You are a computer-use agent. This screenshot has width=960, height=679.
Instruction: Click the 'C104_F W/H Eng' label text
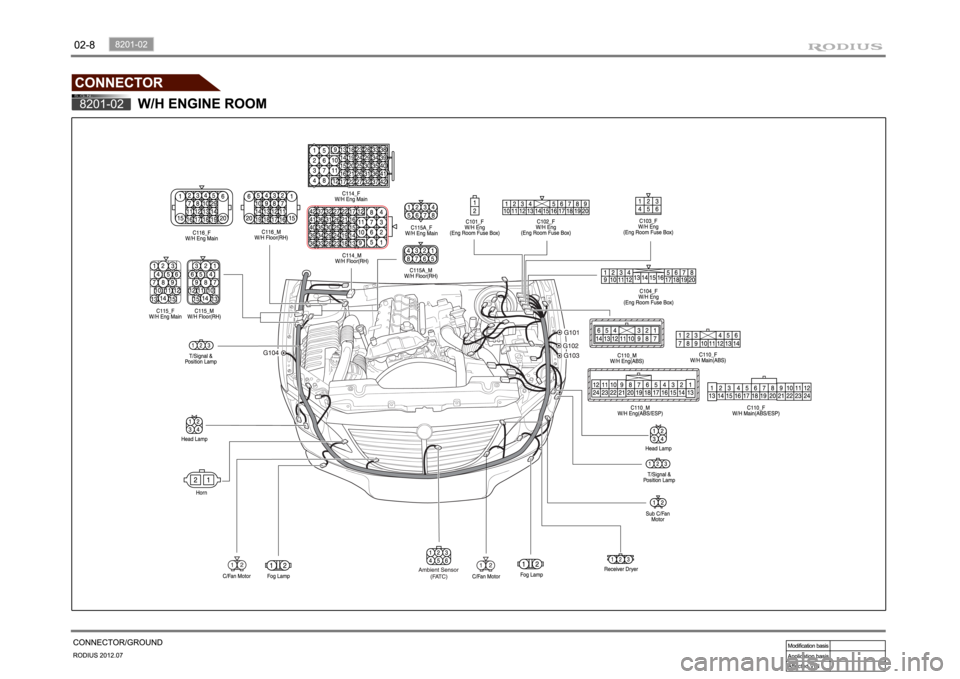click(648, 294)
